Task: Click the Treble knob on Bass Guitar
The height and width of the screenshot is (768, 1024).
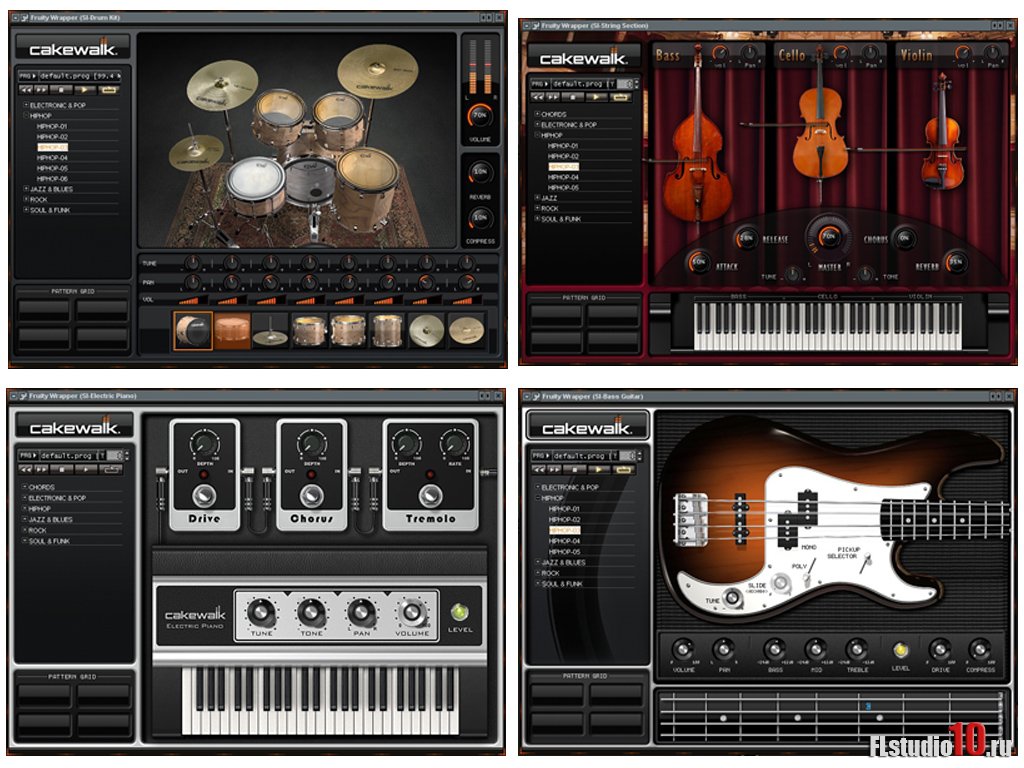Action: [x=857, y=649]
